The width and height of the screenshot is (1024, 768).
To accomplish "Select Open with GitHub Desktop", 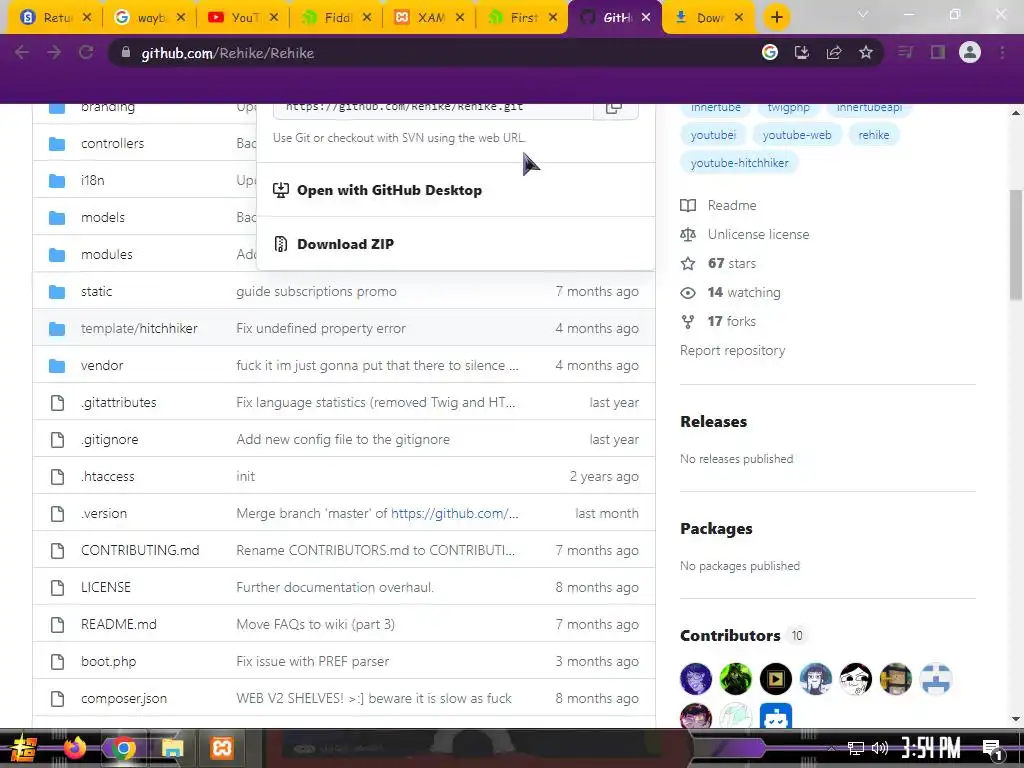I will pyautogui.click(x=389, y=190).
